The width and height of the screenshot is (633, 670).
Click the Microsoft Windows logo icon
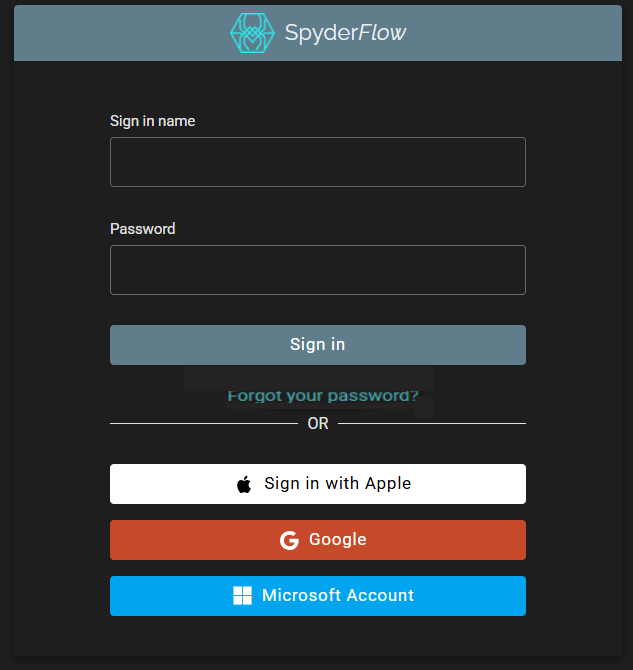point(242,596)
